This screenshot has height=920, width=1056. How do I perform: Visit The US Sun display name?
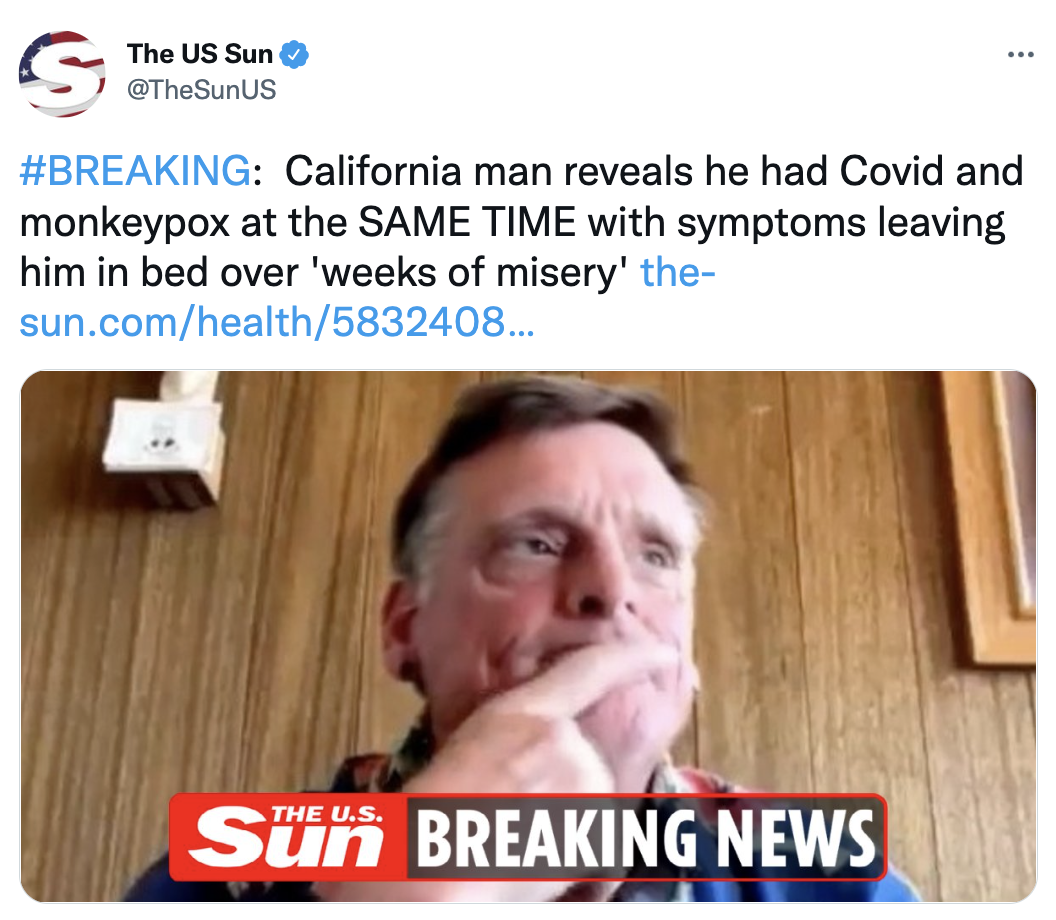pyautogui.click(x=199, y=54)
